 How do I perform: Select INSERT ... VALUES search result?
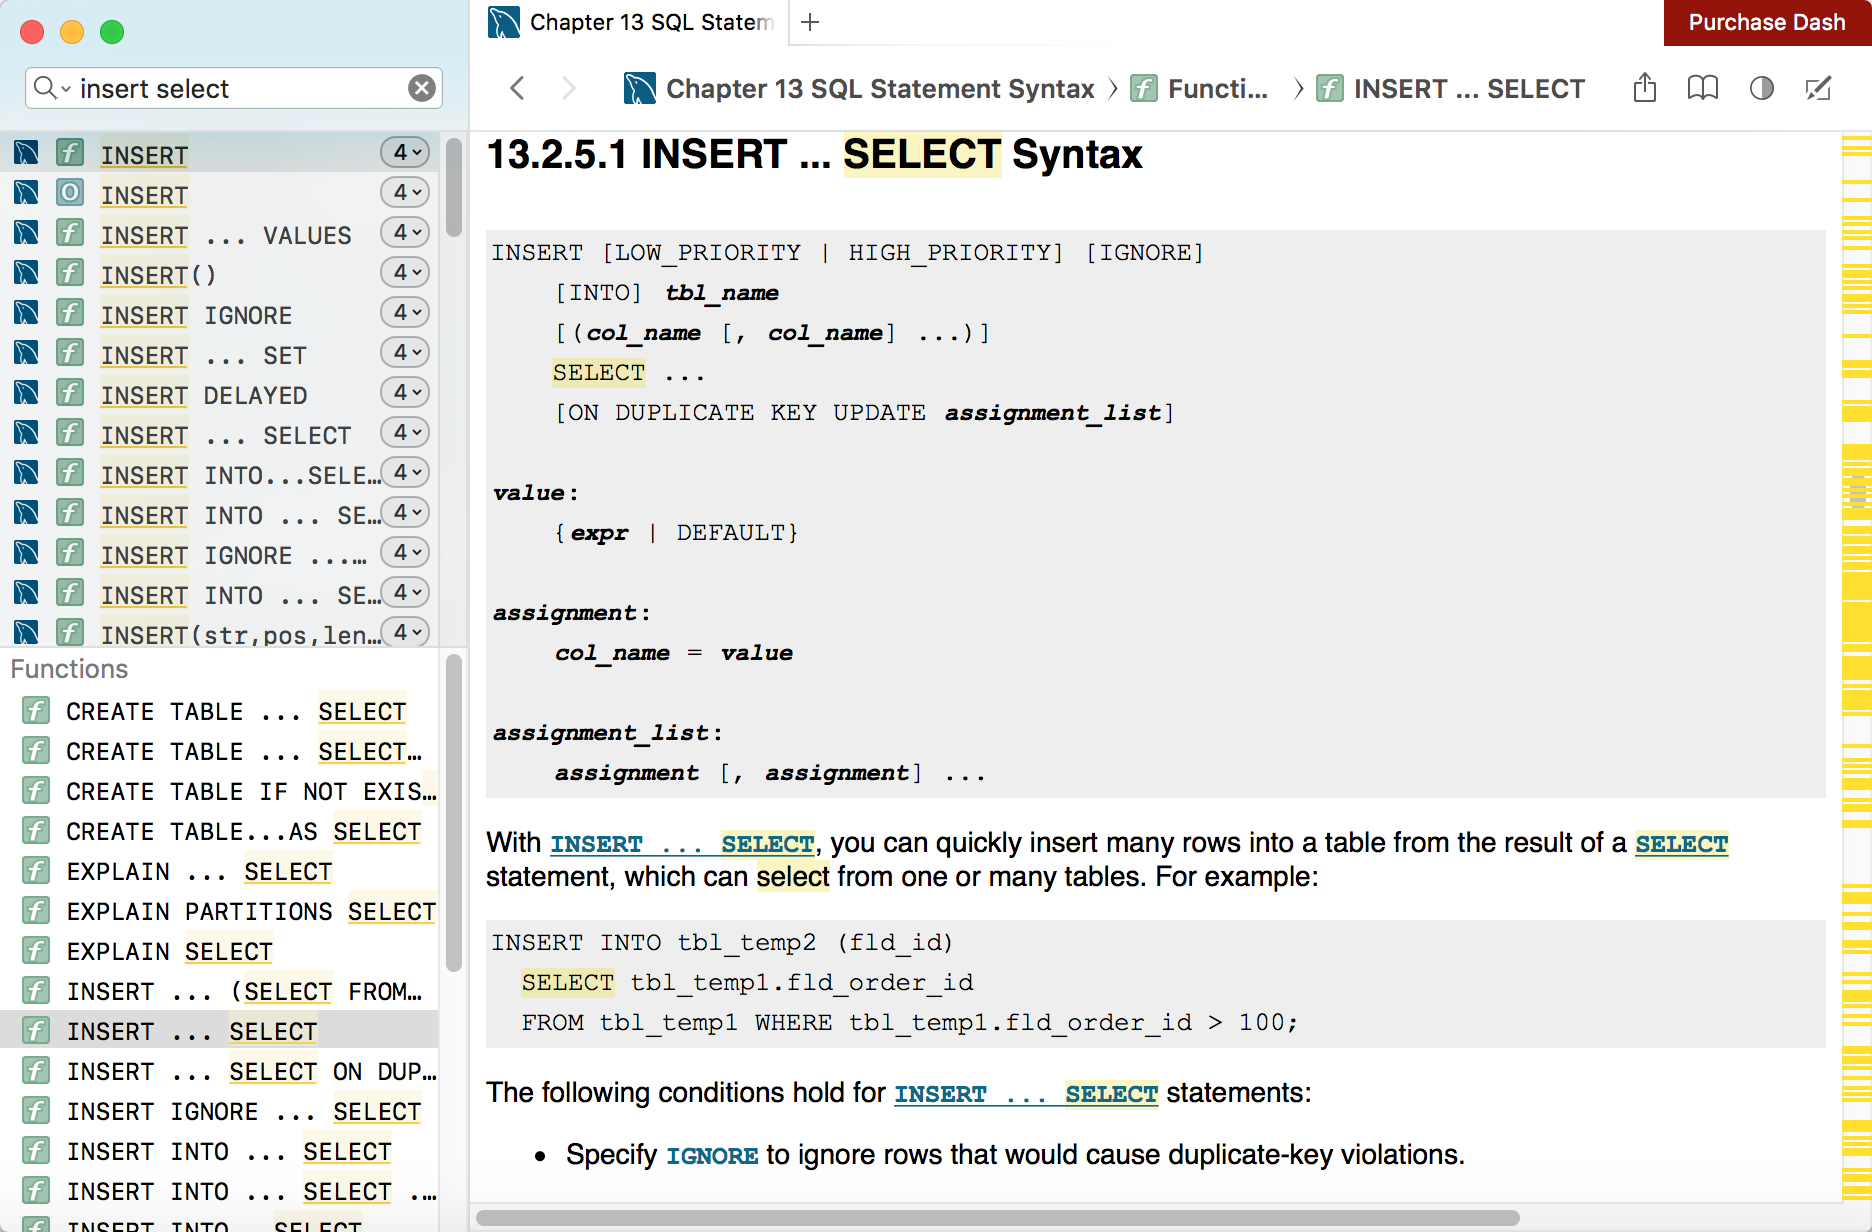point(226,235)
